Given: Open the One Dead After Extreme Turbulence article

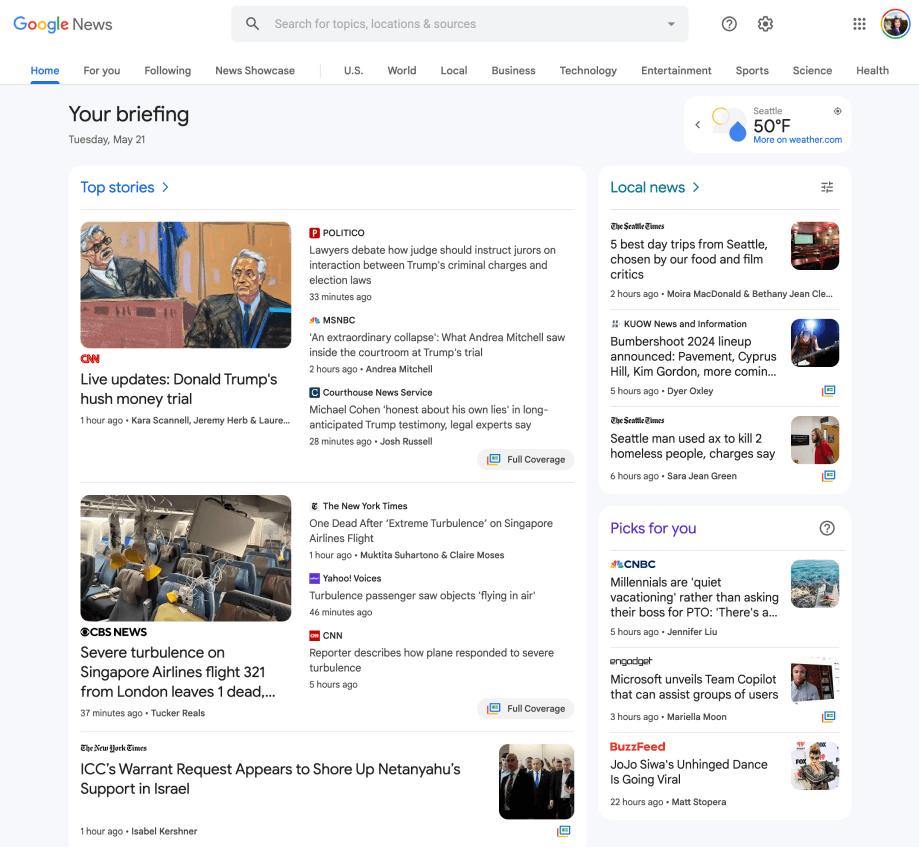Looking at the screenshot, I should point(431,531).
